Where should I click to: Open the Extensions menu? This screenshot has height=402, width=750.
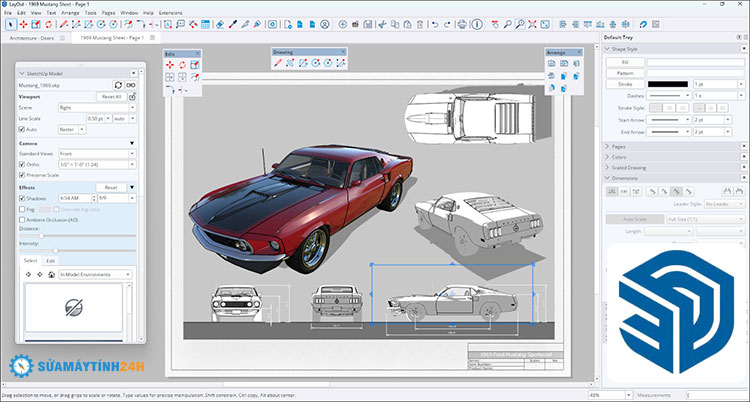pos(170,12)
